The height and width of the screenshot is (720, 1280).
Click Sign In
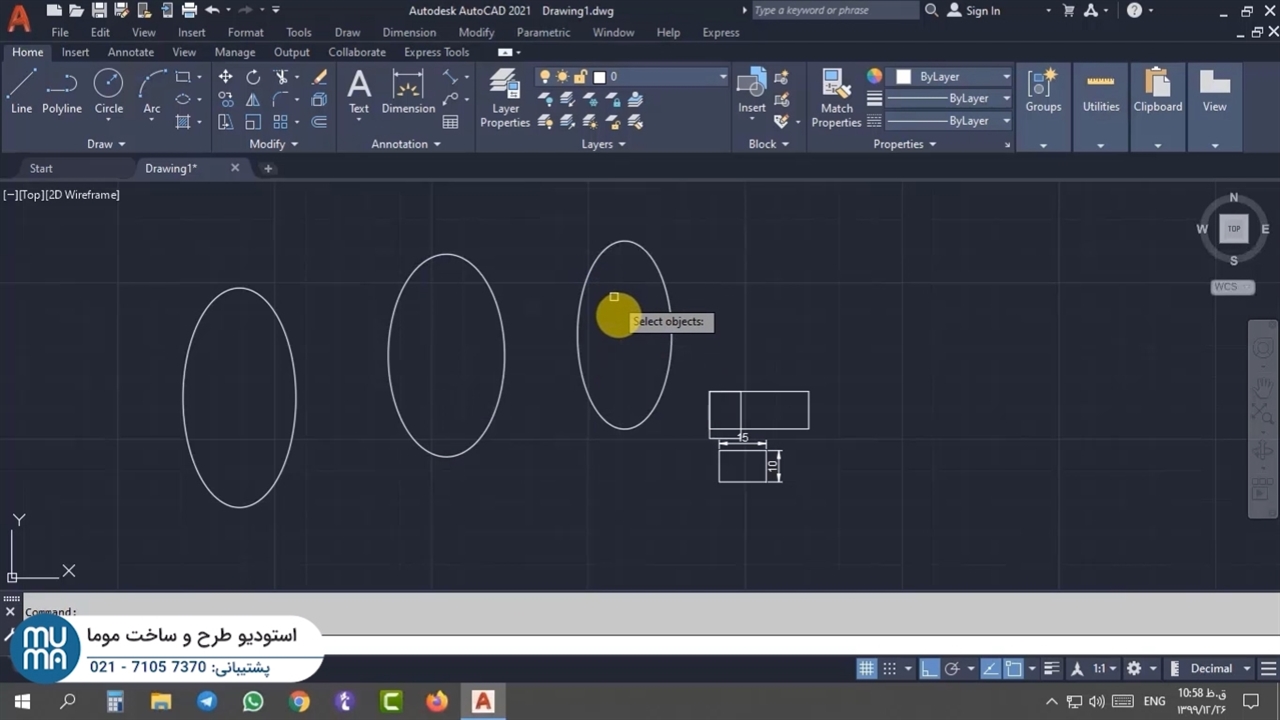(x=982, y=11)
